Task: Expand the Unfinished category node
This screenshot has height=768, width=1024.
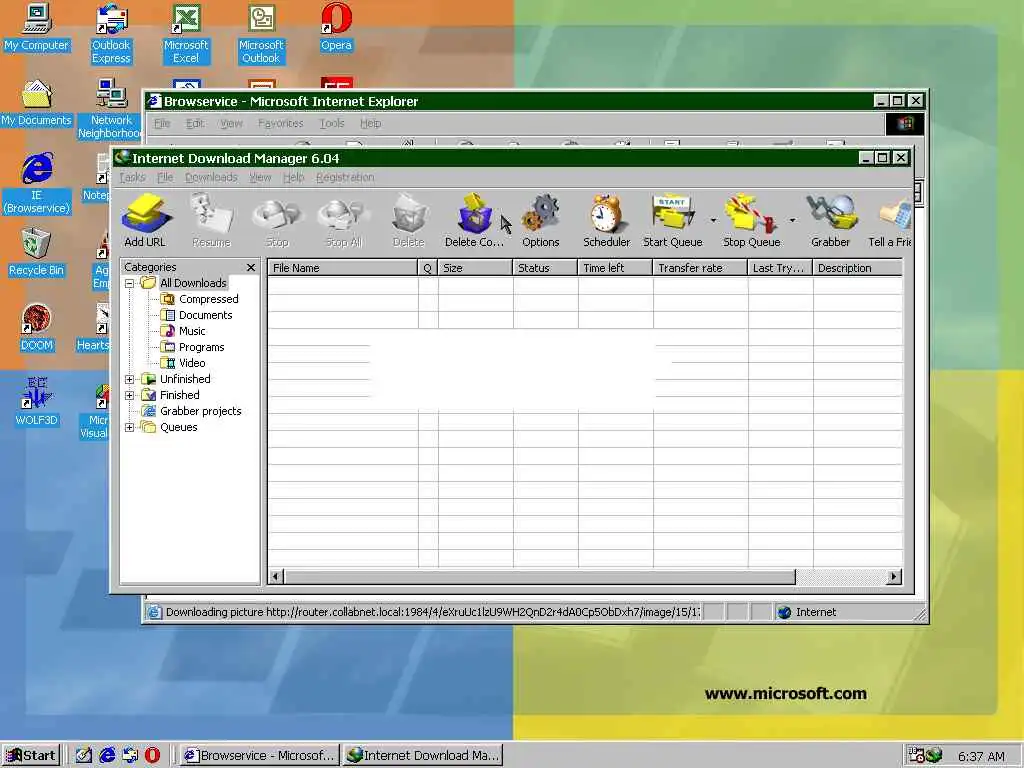Action: coord(129,379)
